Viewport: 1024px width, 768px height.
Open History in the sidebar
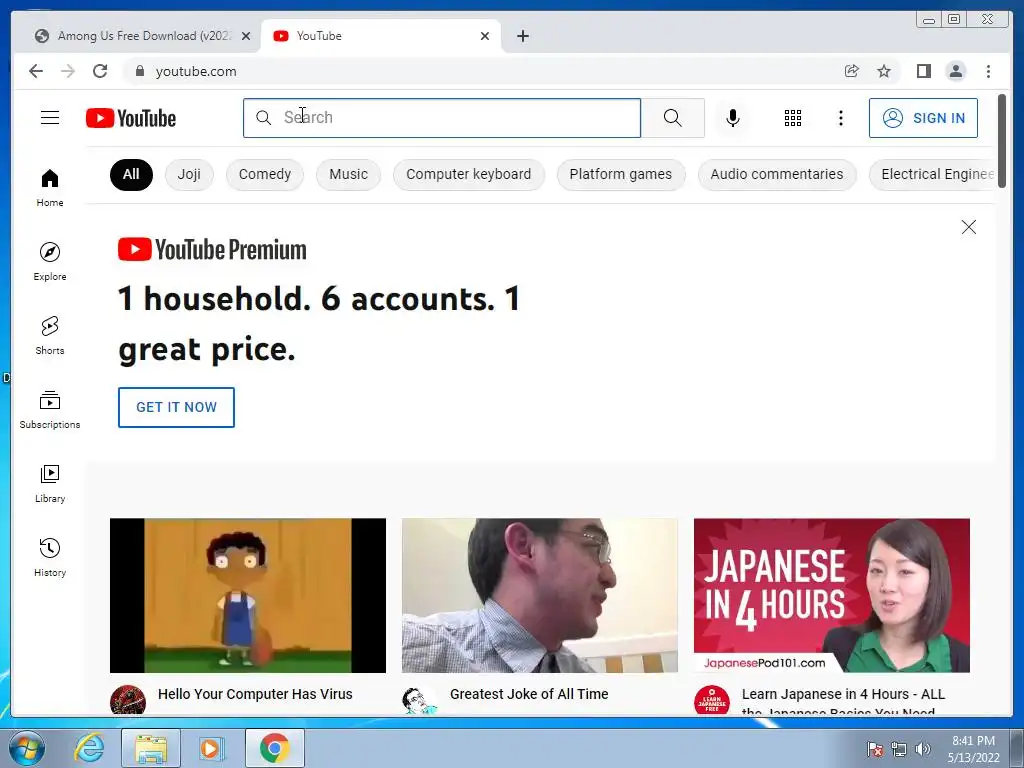[x=50, y=557]
